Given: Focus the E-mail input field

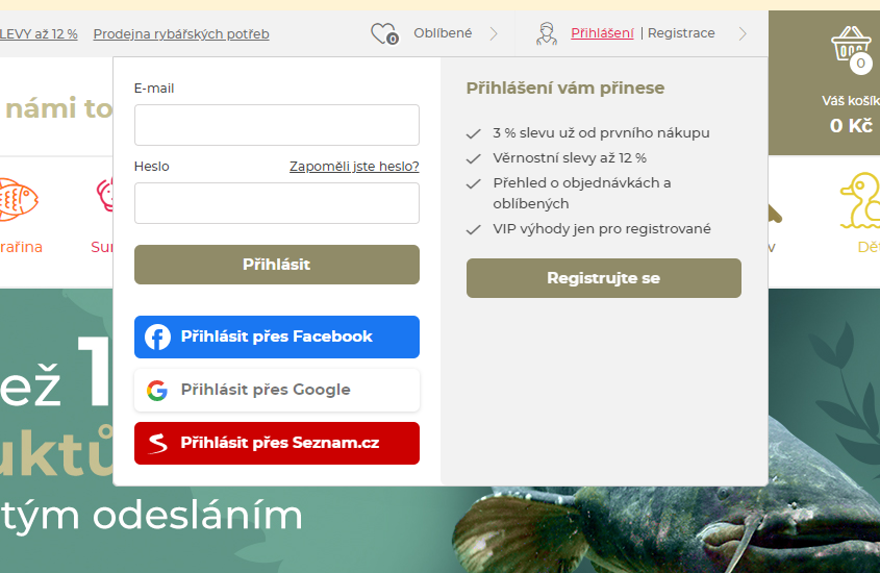Looking at the screenshot, I should [x=277, y=125].
